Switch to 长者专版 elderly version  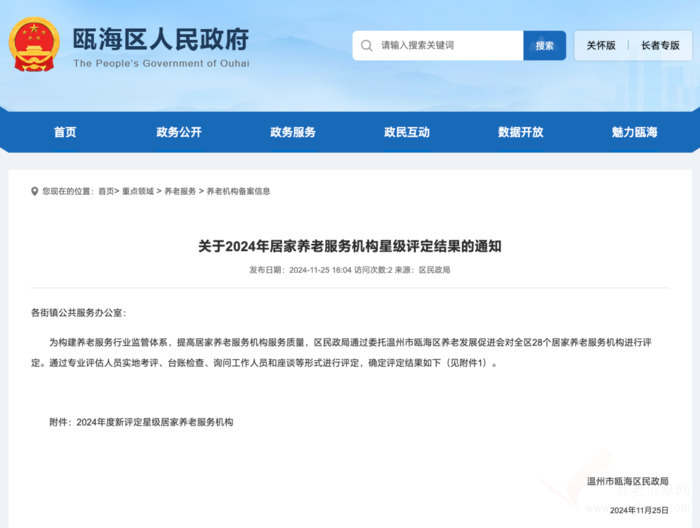660,46
